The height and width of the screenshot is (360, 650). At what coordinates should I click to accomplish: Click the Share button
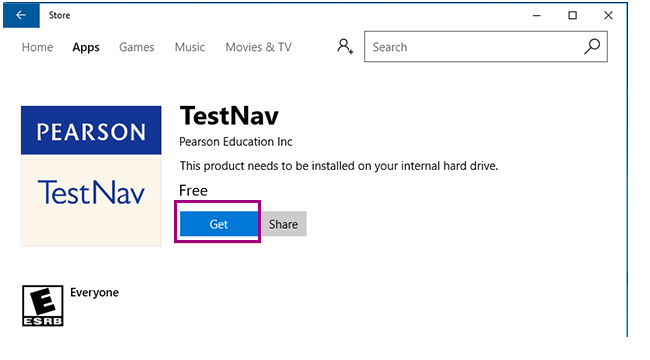pyautogui.click(x=284, y=224)
